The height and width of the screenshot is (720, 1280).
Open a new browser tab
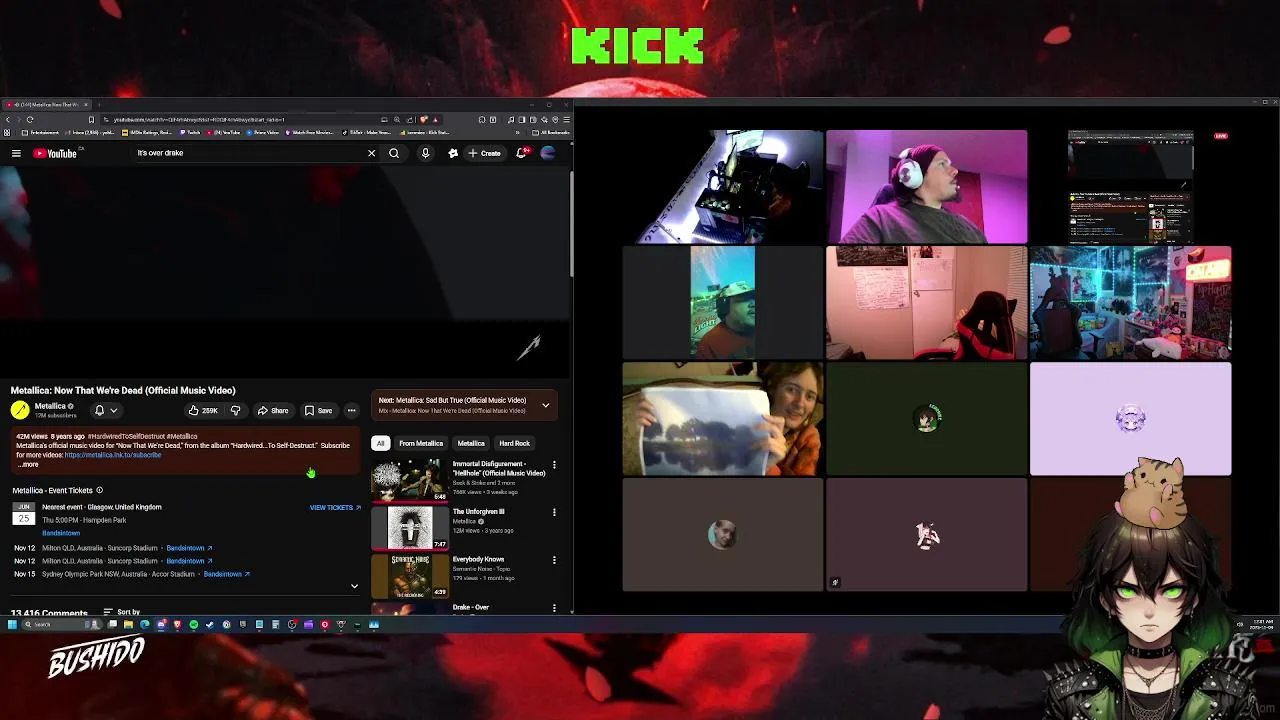coord(99,105)
